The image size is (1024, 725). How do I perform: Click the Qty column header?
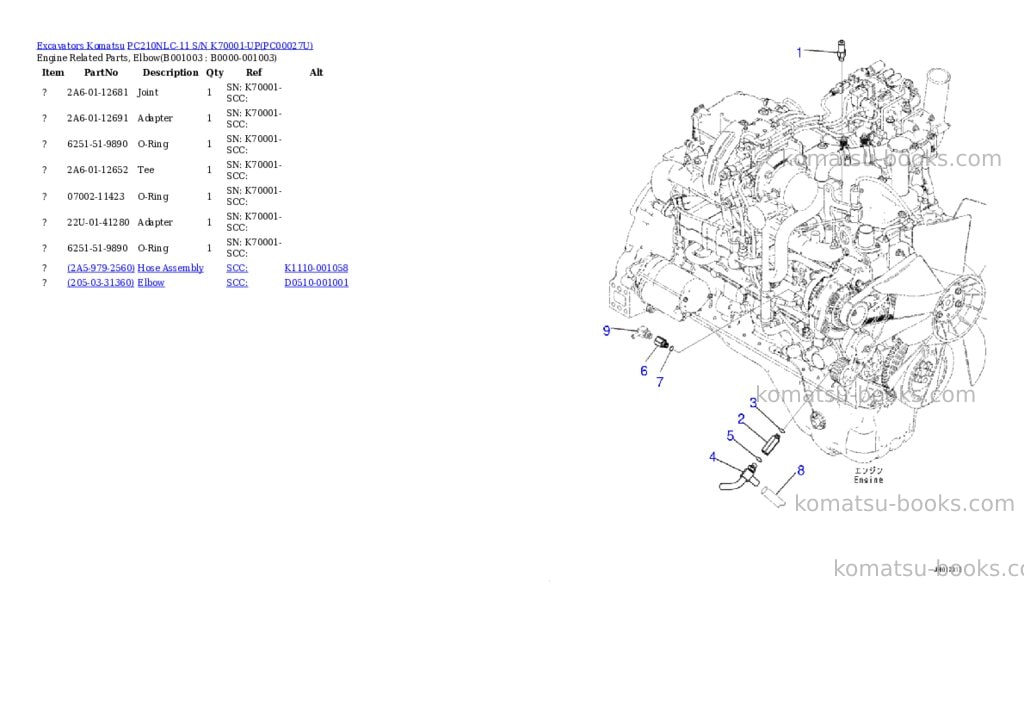coord(215,72)
